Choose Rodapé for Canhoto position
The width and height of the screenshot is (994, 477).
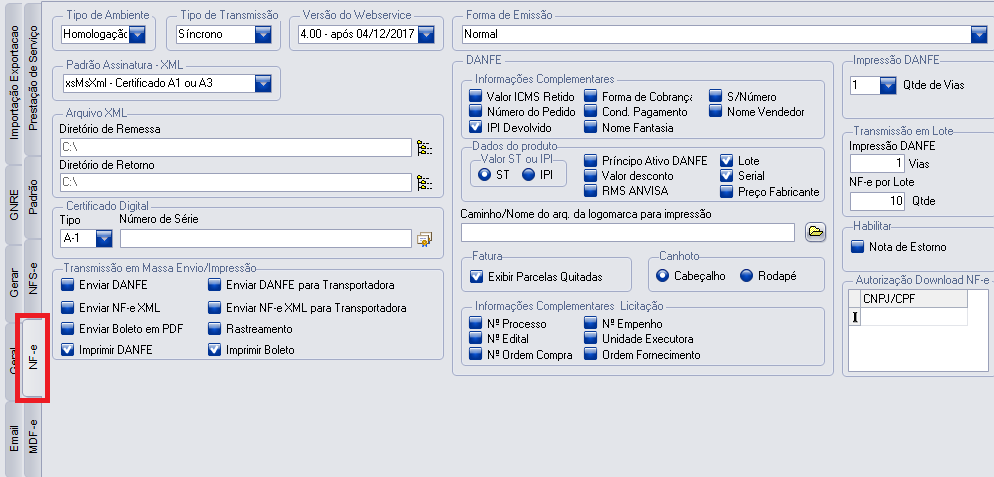tap(746, 275)
